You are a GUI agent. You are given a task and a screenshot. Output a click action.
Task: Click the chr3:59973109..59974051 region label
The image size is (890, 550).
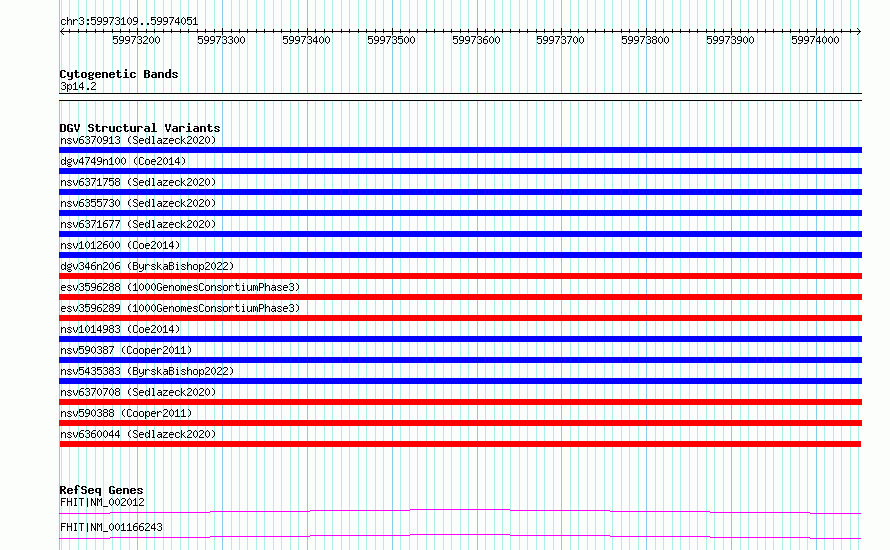pos(129,22)
